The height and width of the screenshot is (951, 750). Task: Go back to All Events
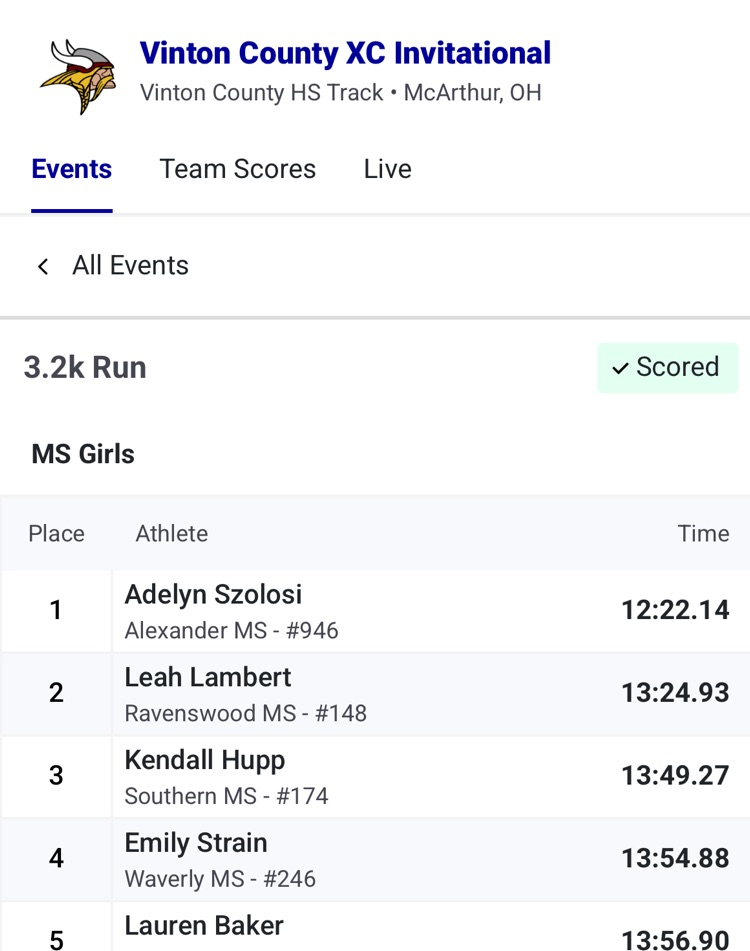click(130, 266)
